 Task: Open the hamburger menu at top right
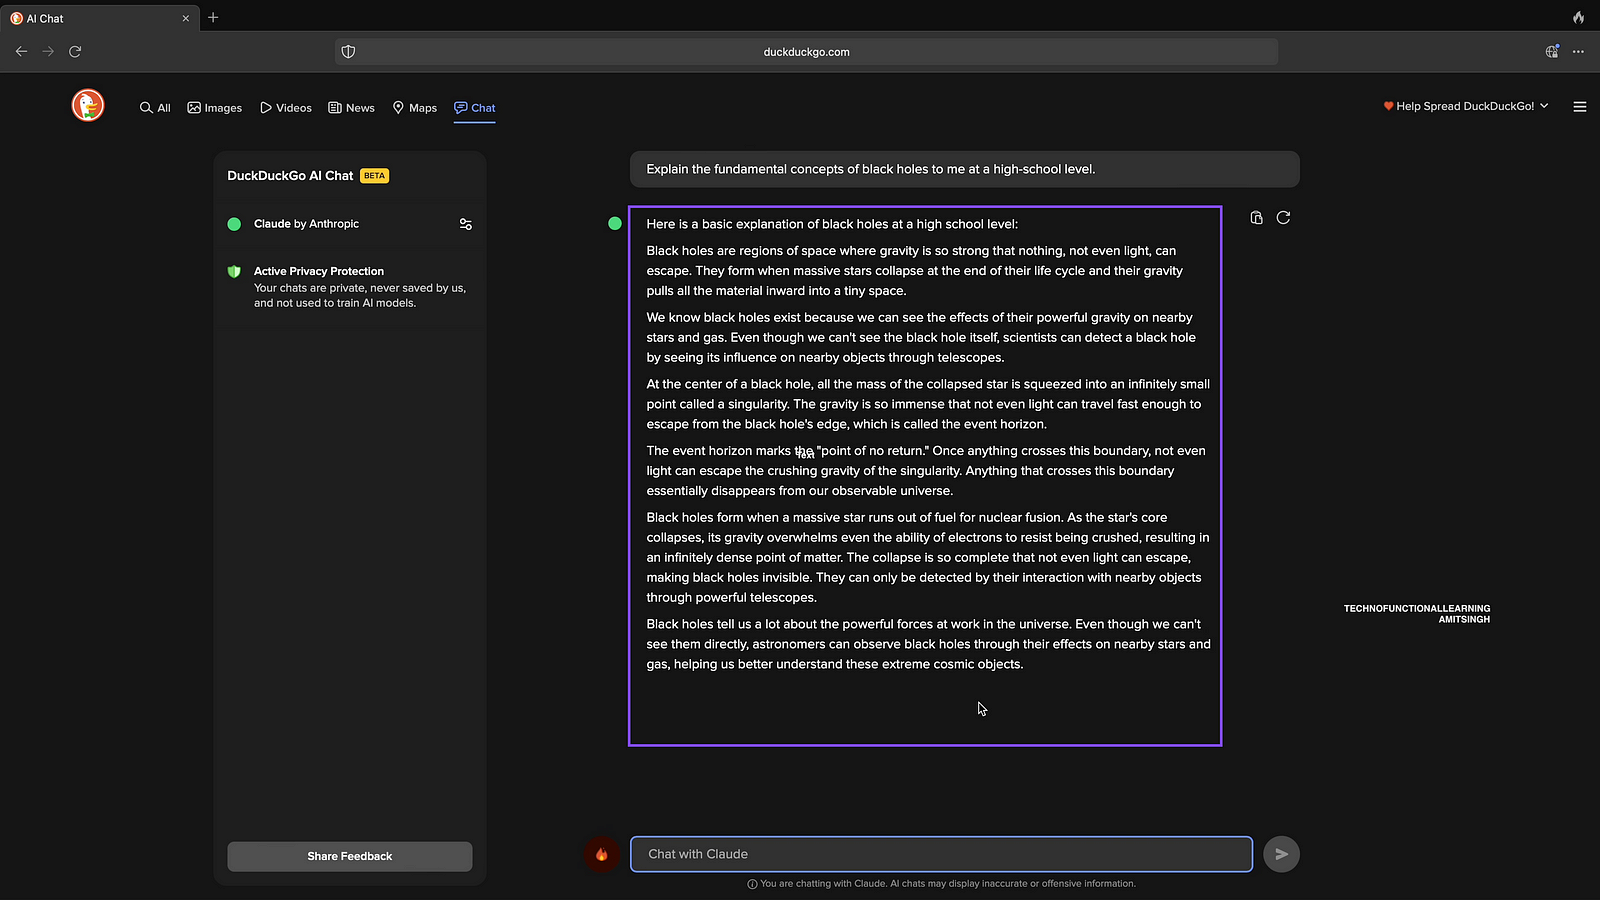pyautogui.click(x=1579, y=107)
